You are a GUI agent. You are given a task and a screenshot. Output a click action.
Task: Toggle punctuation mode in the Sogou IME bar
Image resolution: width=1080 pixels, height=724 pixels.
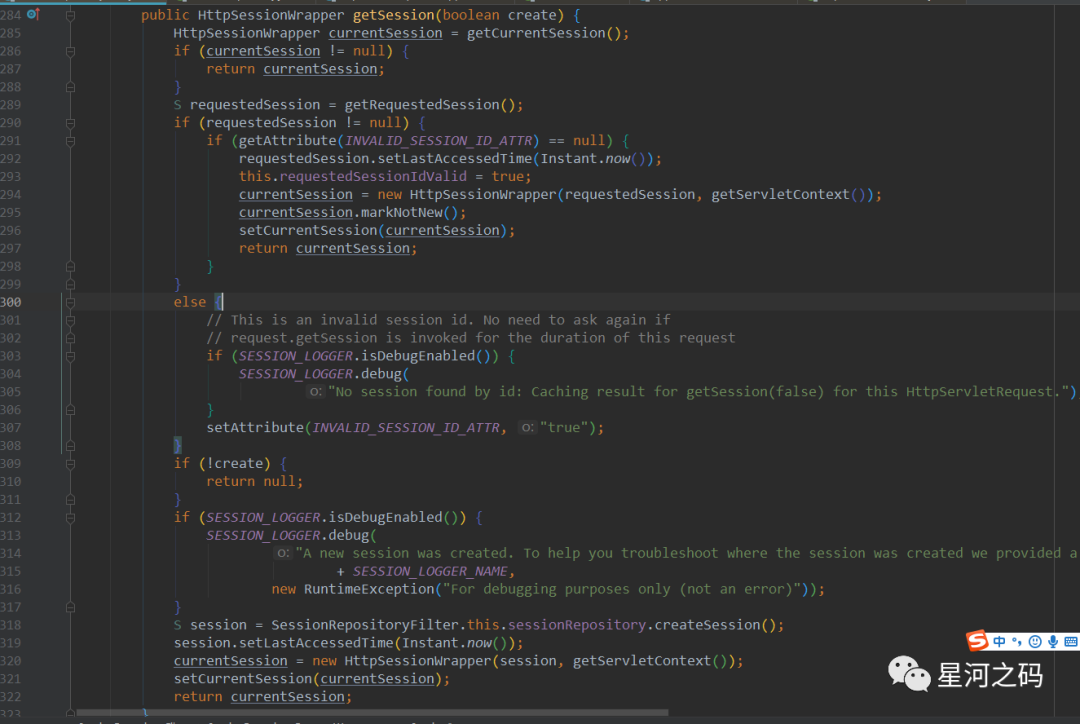[1017, 642]
